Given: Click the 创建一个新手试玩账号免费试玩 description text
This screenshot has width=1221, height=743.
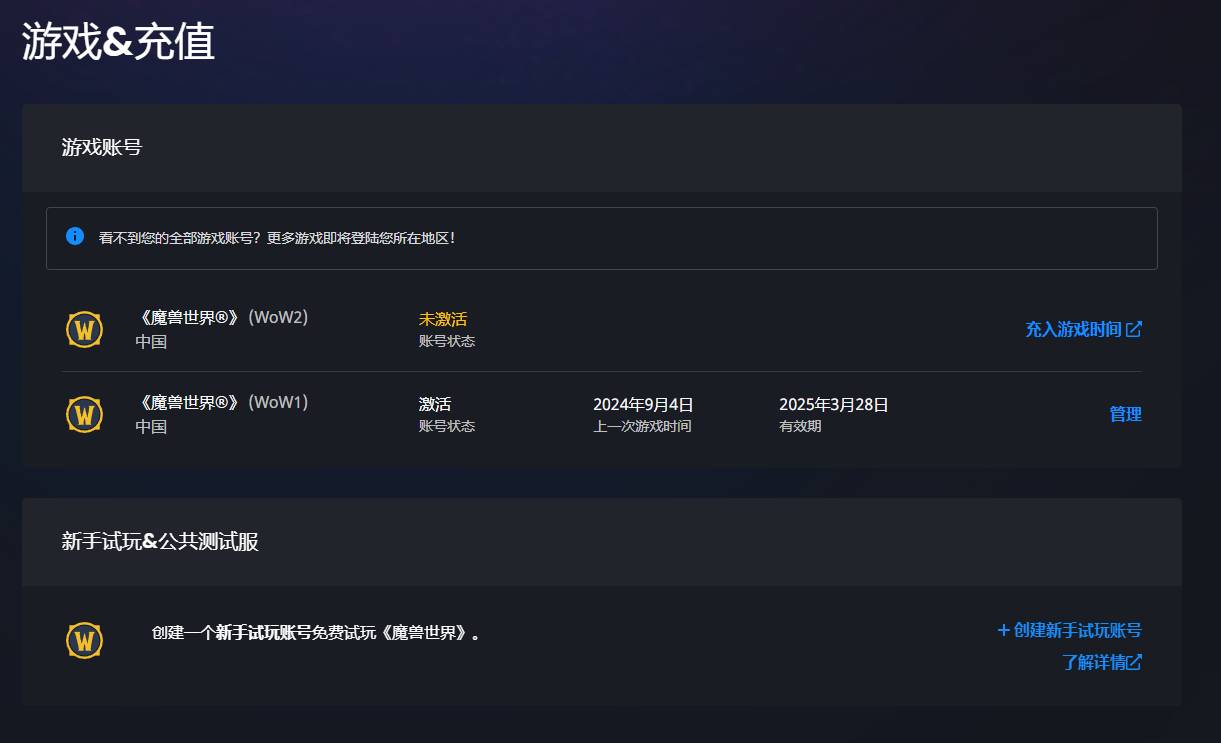Looking at the screenshot, I should point(316,633).
